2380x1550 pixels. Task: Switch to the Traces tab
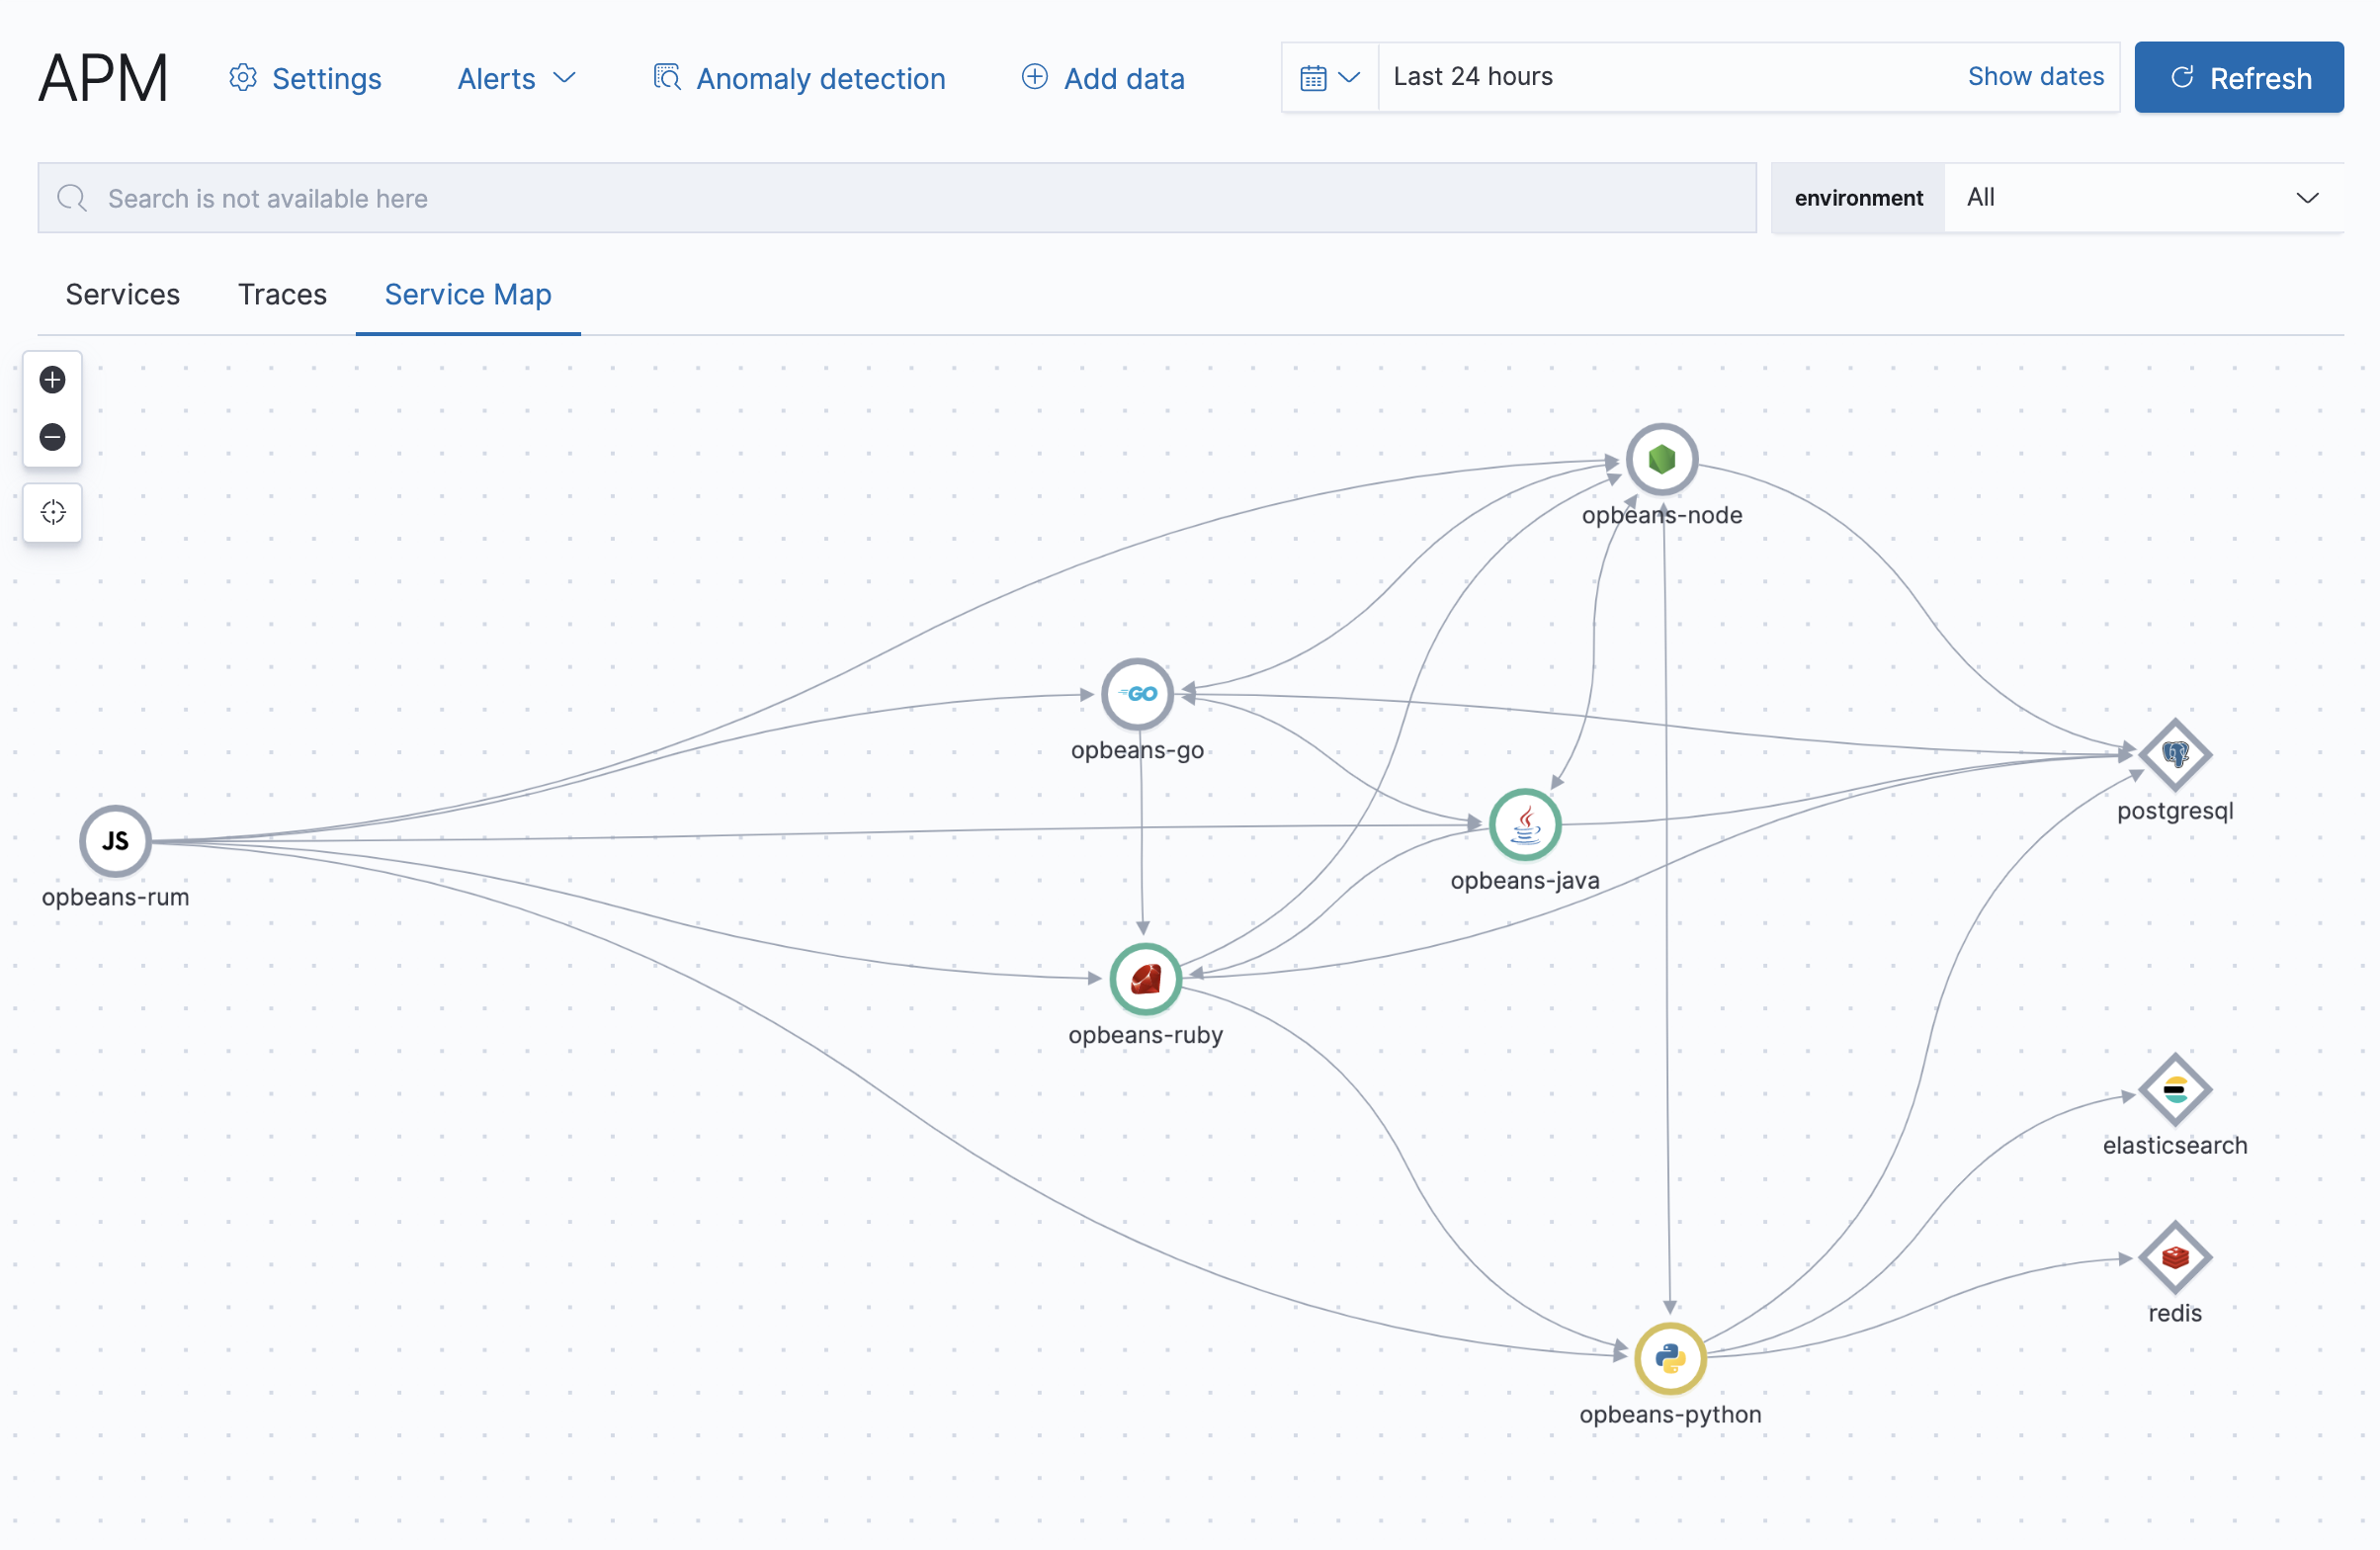click(x=283, y=294)
